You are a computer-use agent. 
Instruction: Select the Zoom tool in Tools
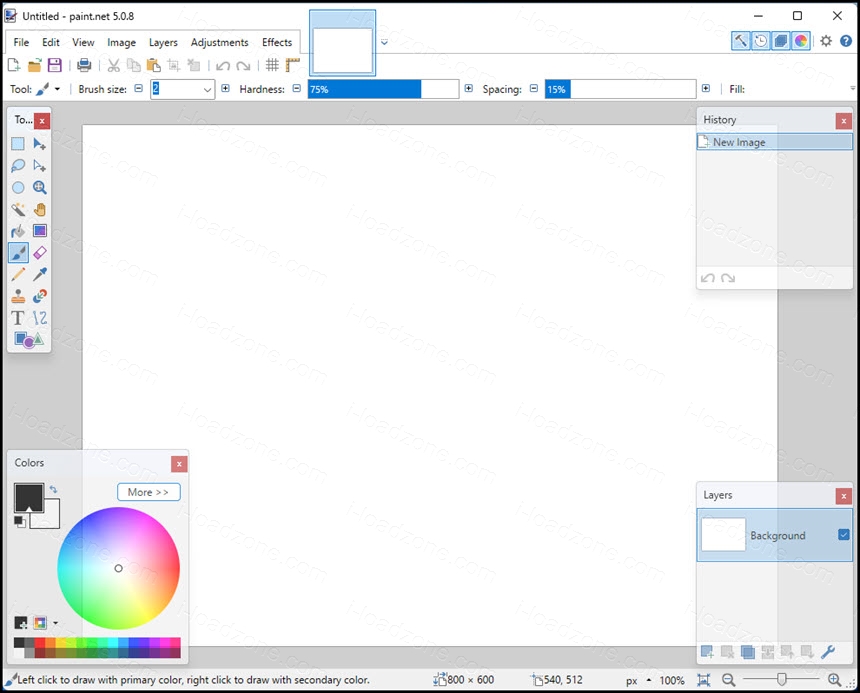pos(39,188)
